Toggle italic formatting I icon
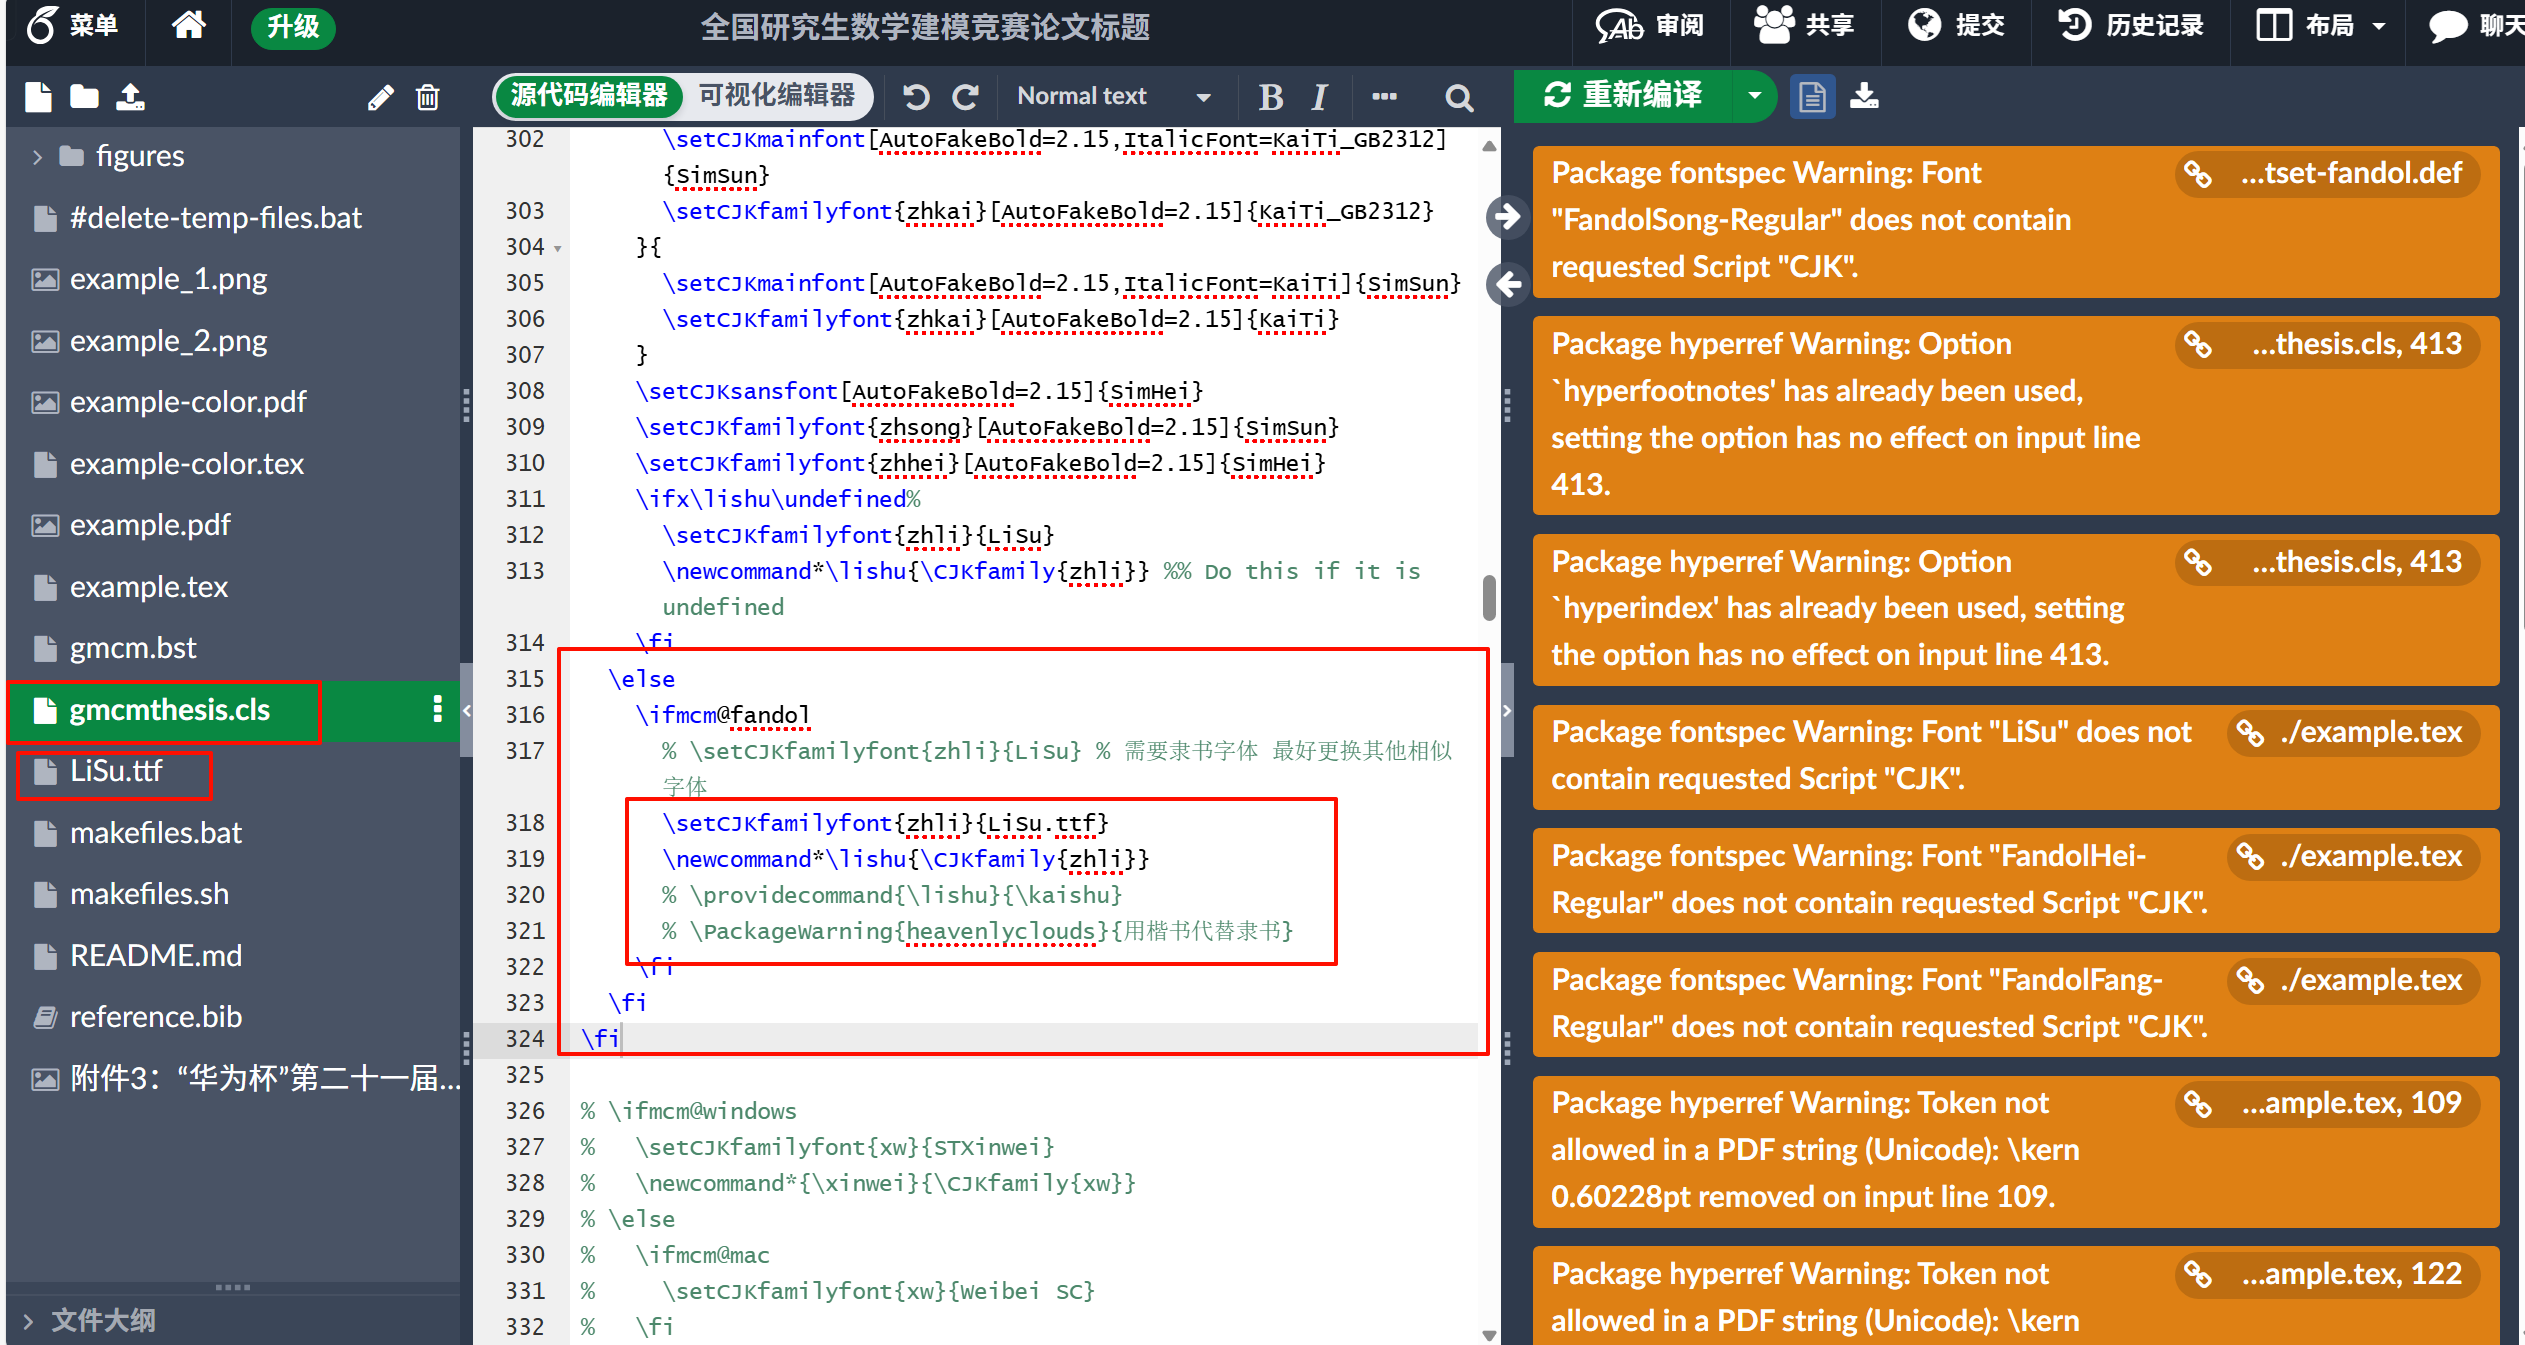The height and width of the screenshot is (1345, 2525). (x=1319, y=97)
